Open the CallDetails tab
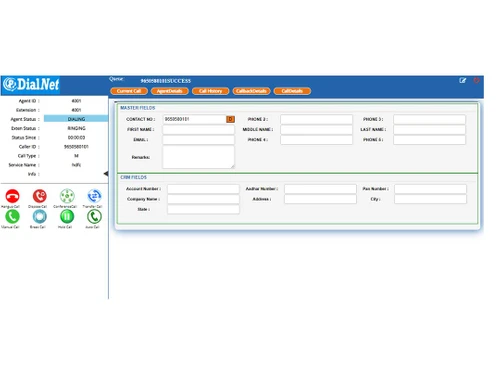 click(292, 91)
